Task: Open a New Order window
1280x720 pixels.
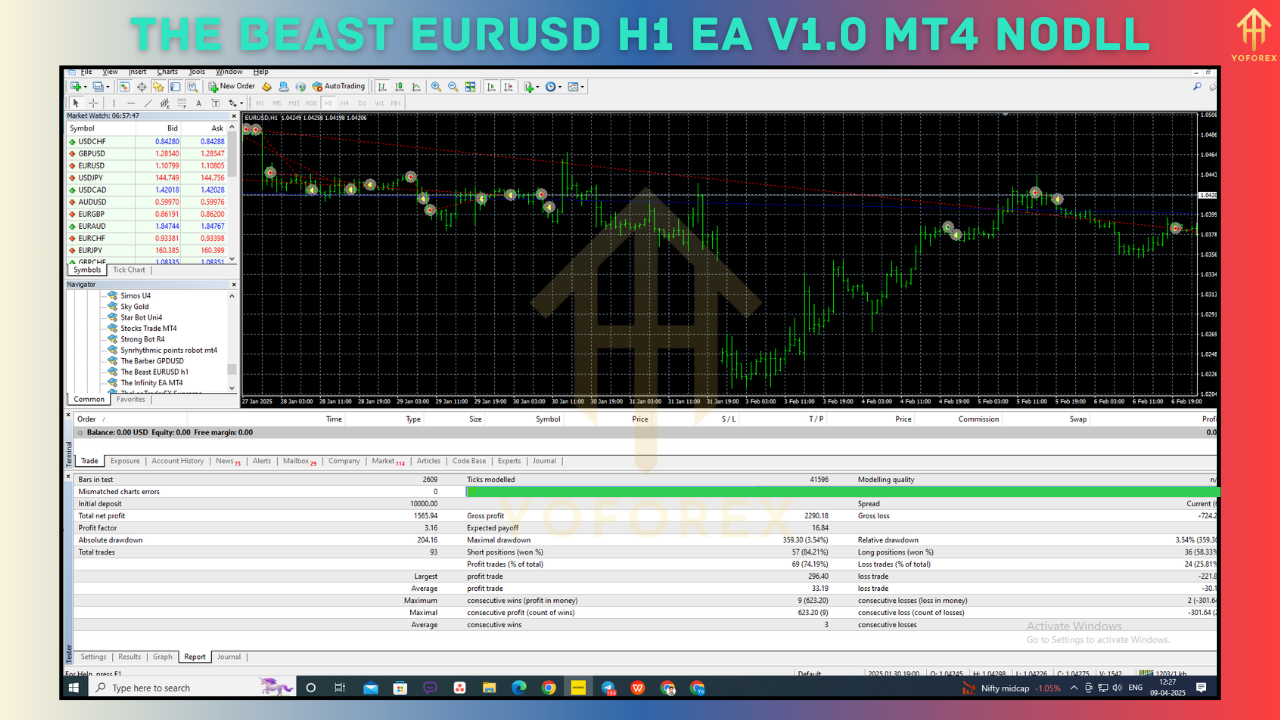Action: [x=232, y=86]
